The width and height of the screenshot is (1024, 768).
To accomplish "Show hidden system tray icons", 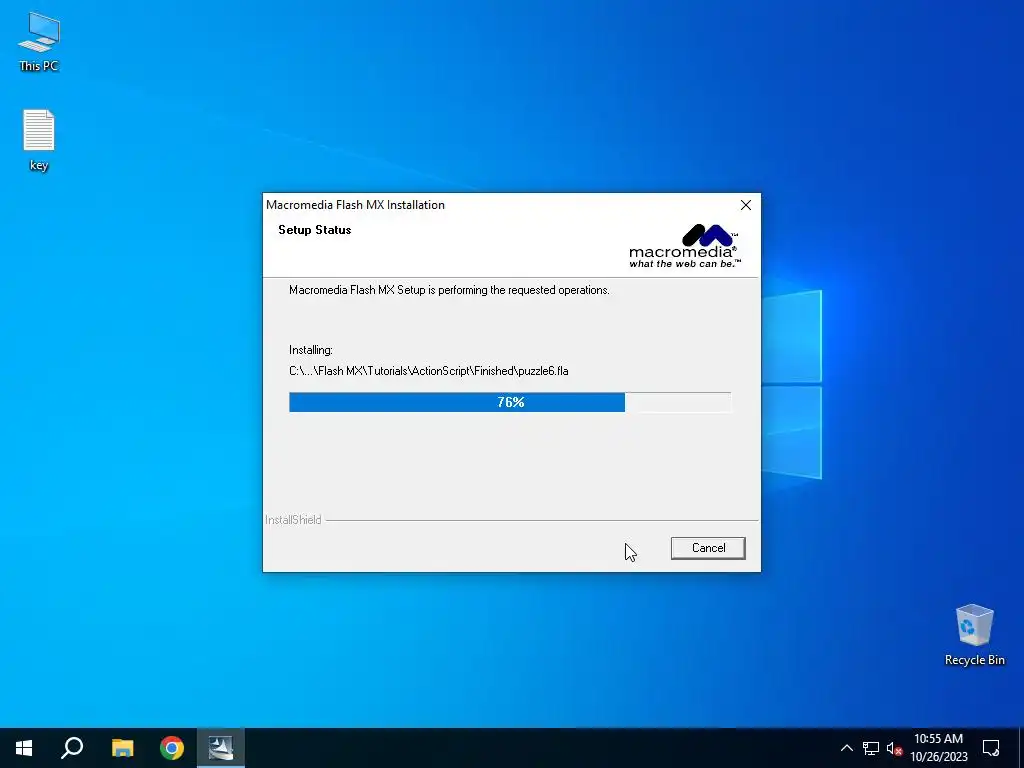I will pos(846,748).
